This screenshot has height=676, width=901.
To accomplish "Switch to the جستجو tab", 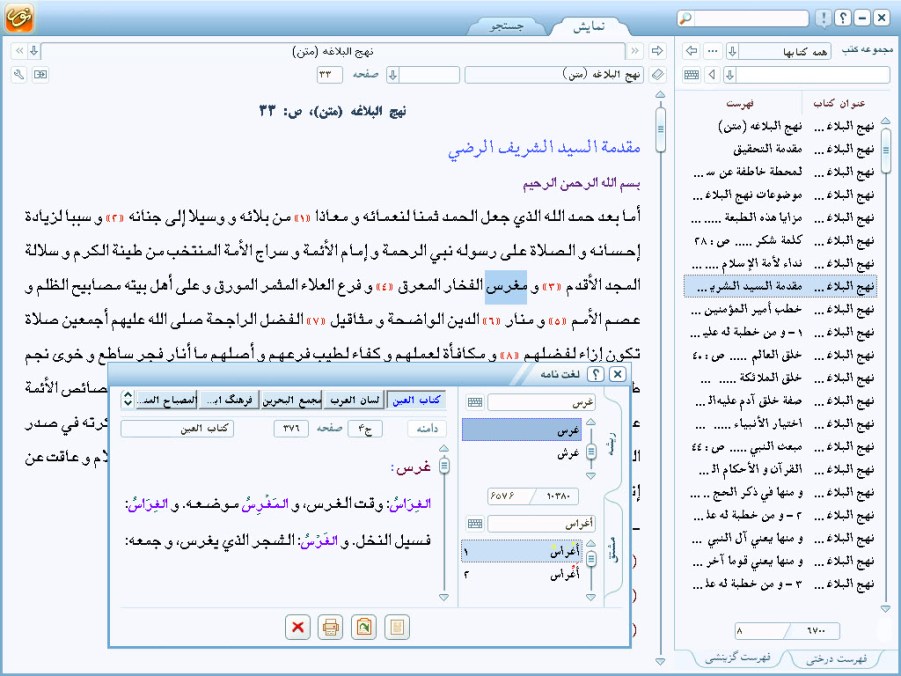I will point(506,26).
